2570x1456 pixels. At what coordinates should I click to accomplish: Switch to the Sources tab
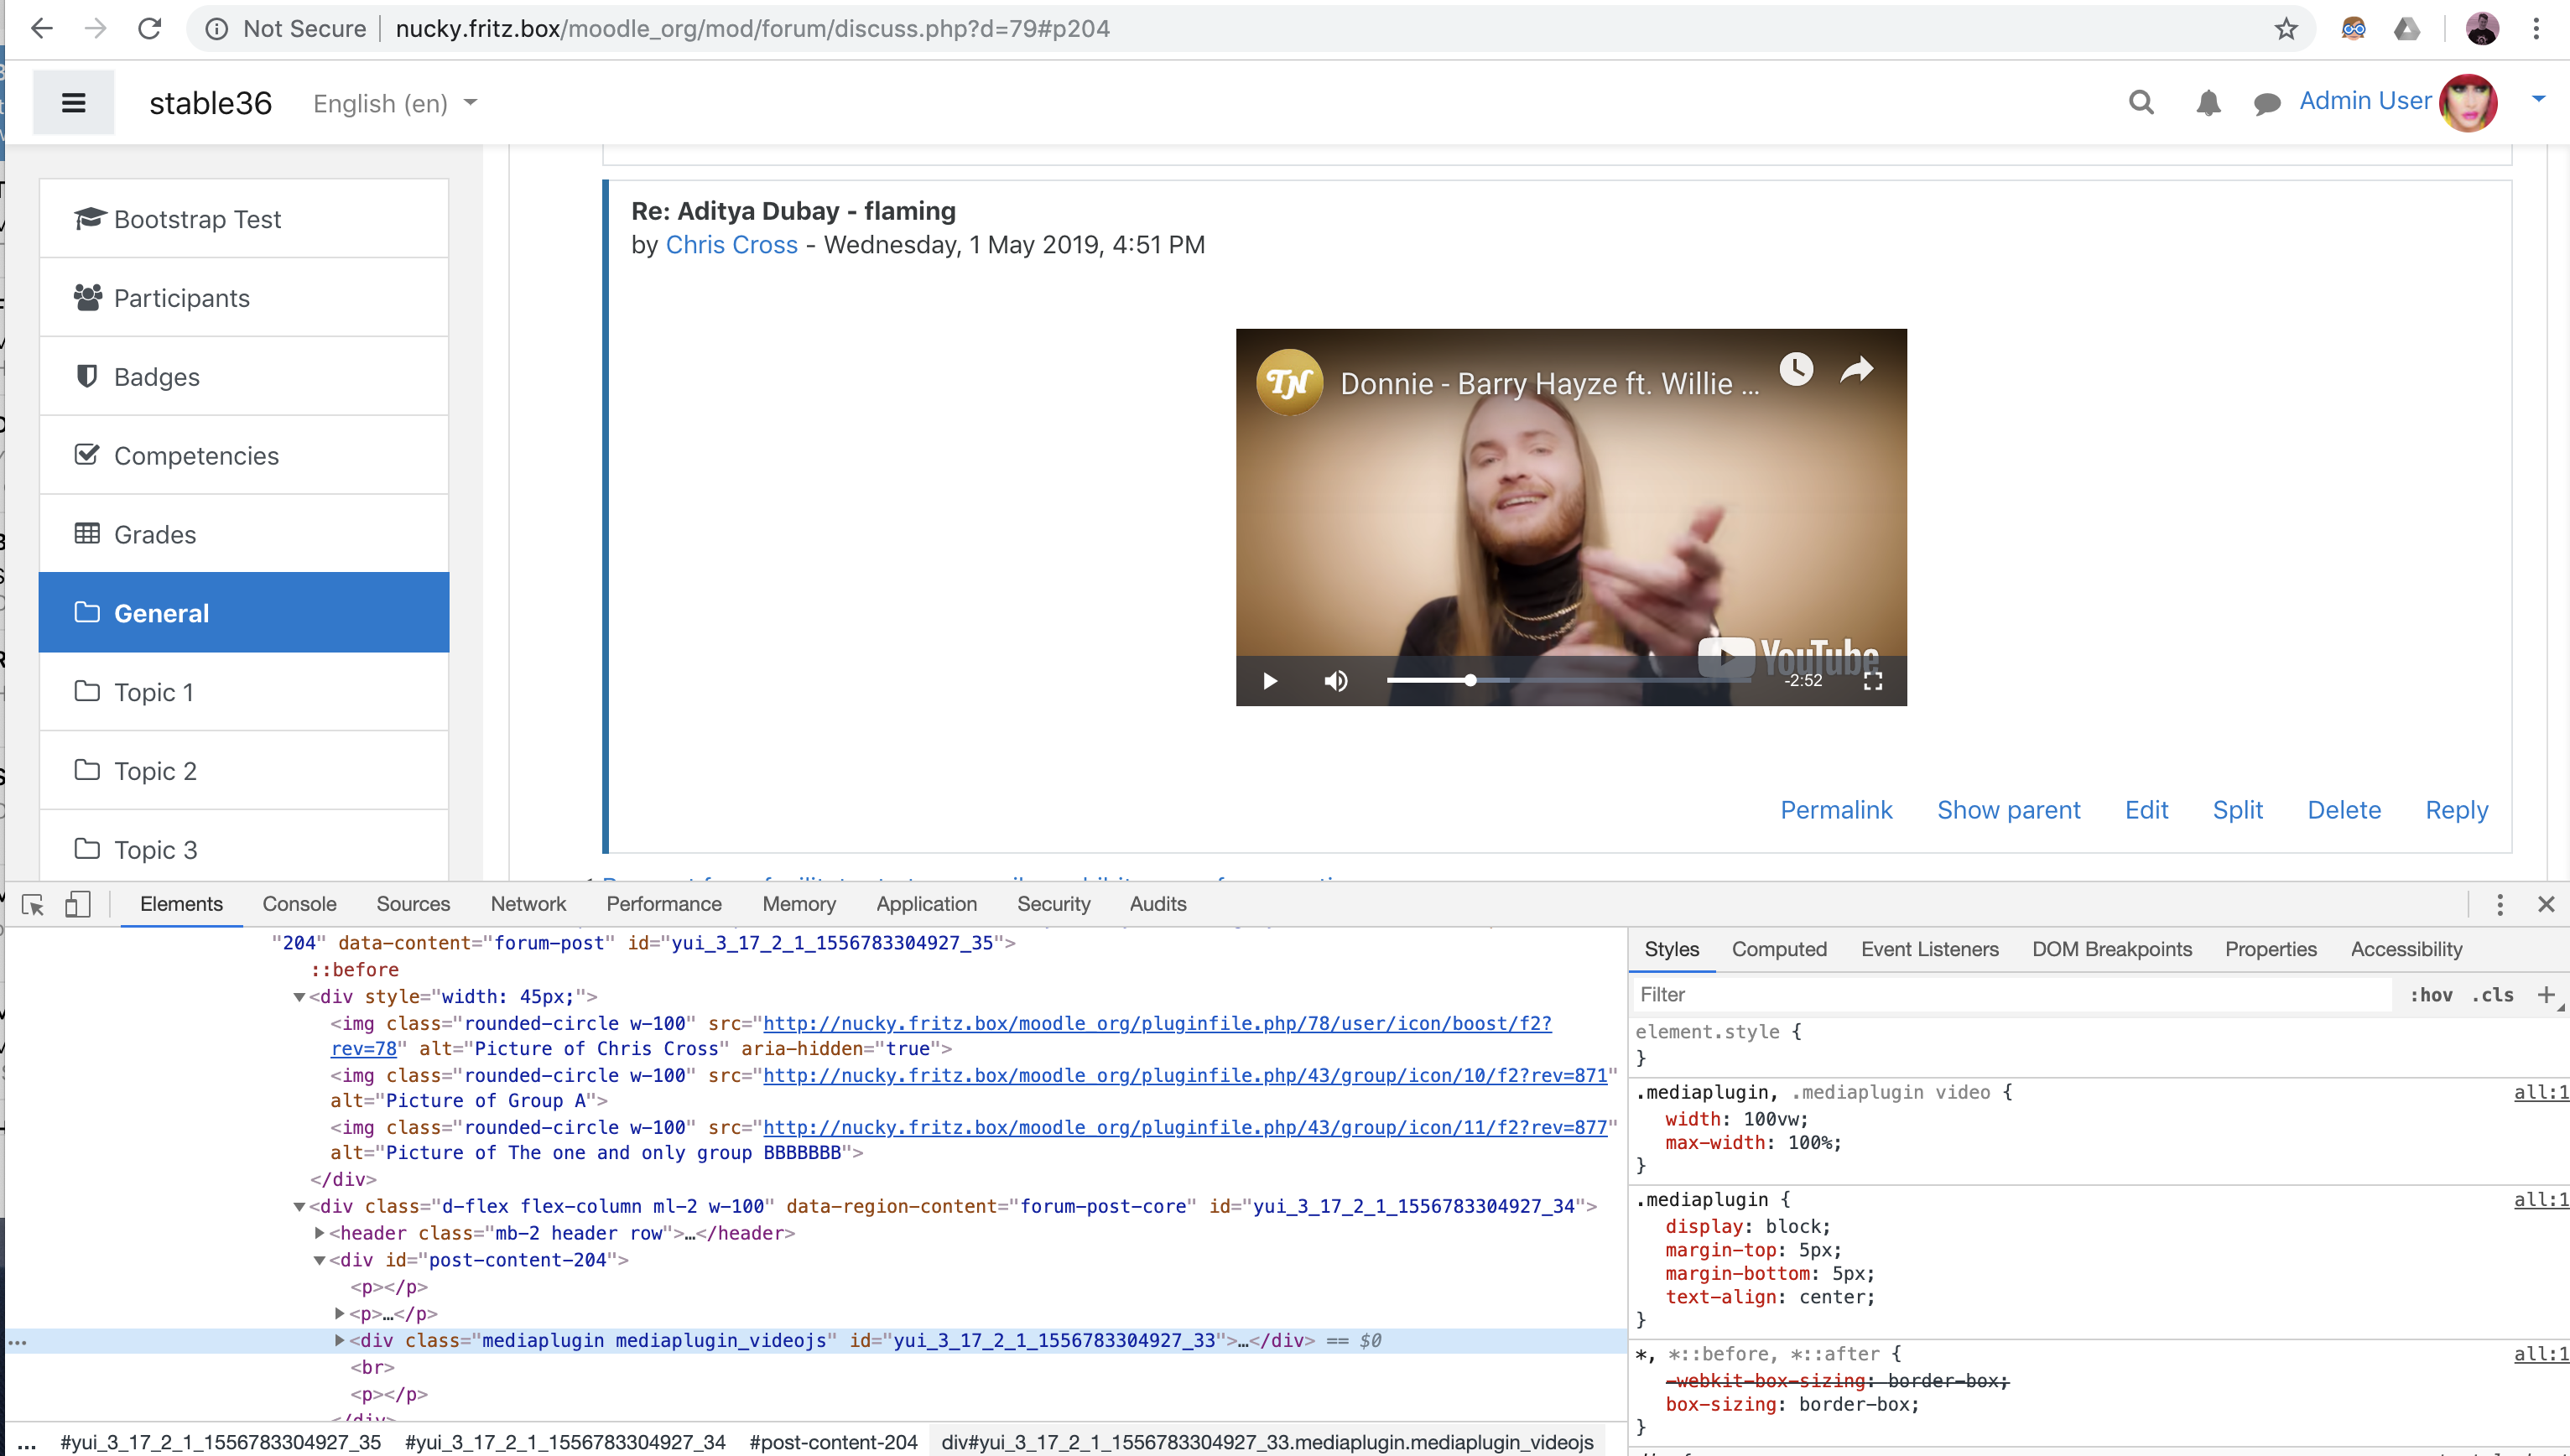click(x=413, y=904)
